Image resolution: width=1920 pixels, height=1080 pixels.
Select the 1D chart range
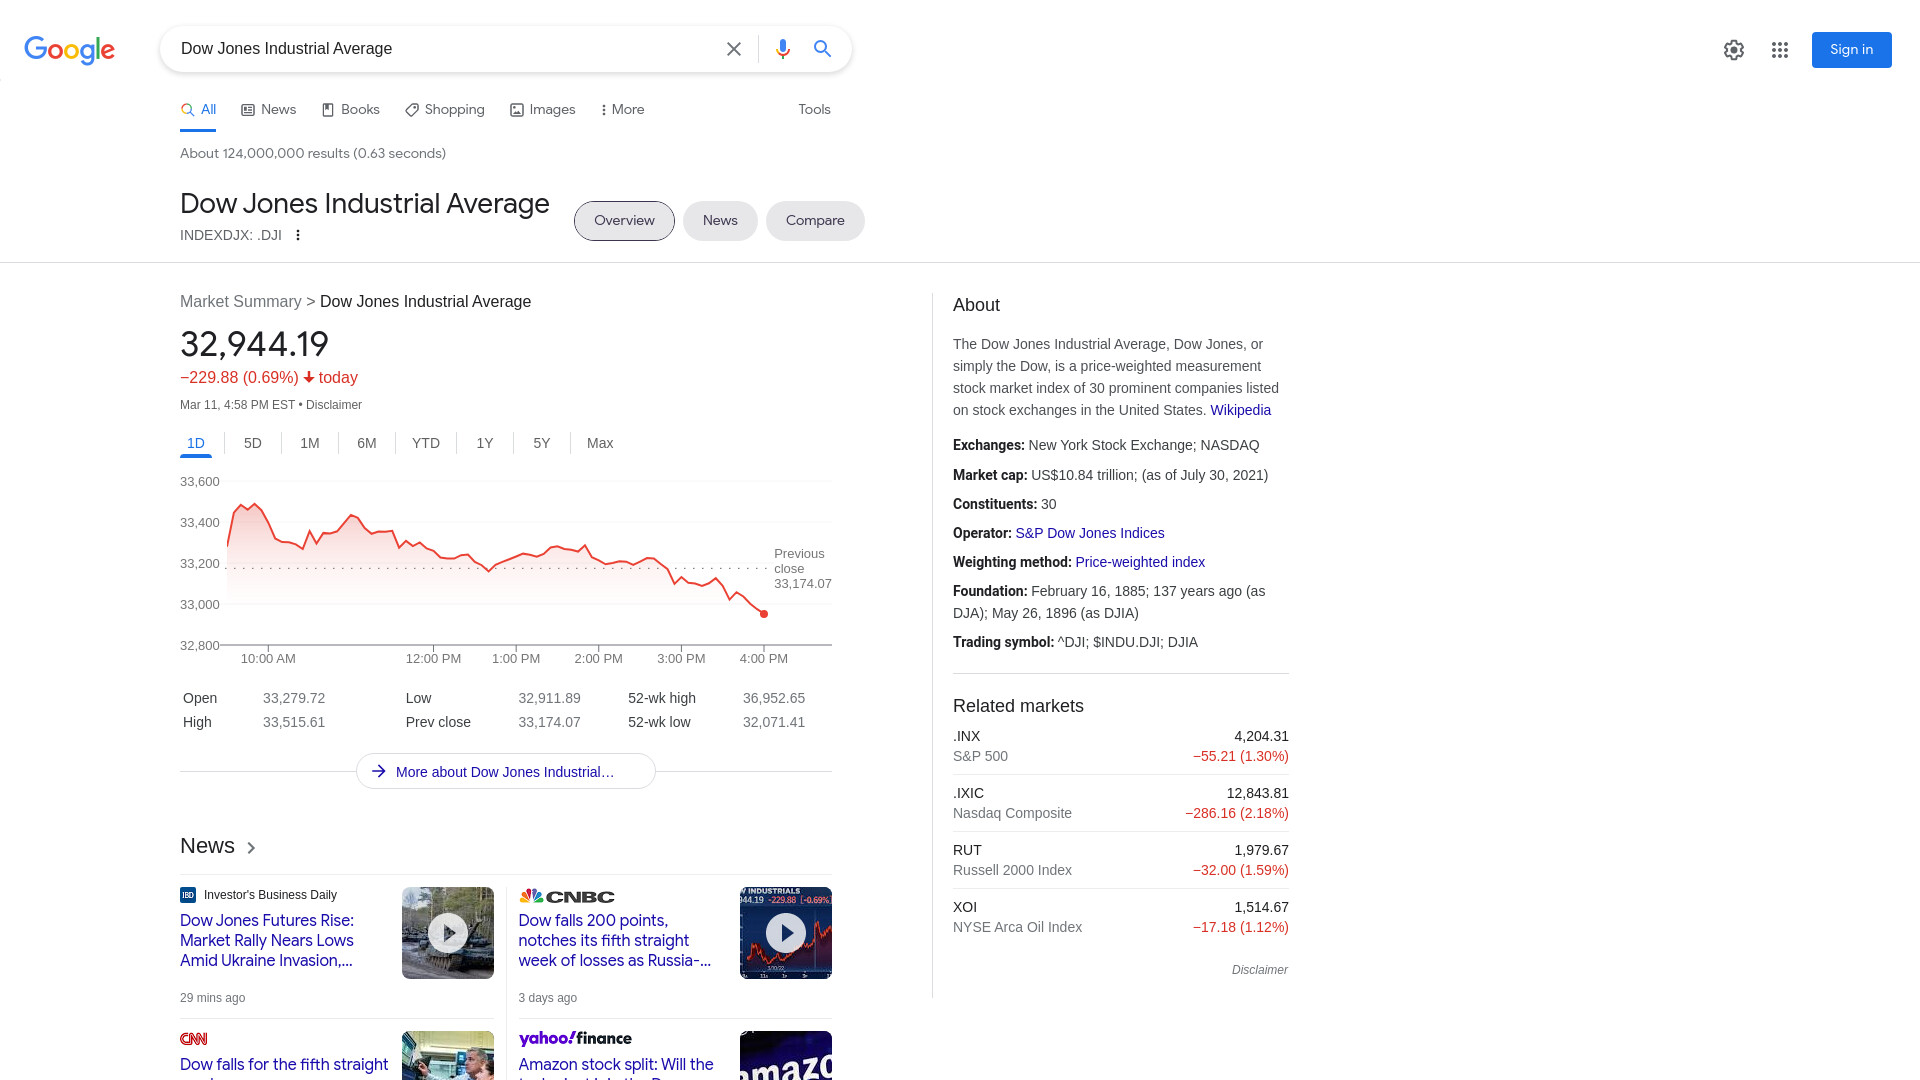(196, 443)
